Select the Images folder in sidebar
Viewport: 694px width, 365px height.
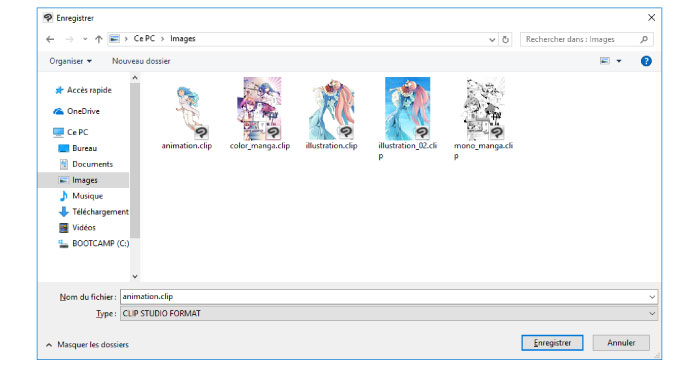point(84,180)
